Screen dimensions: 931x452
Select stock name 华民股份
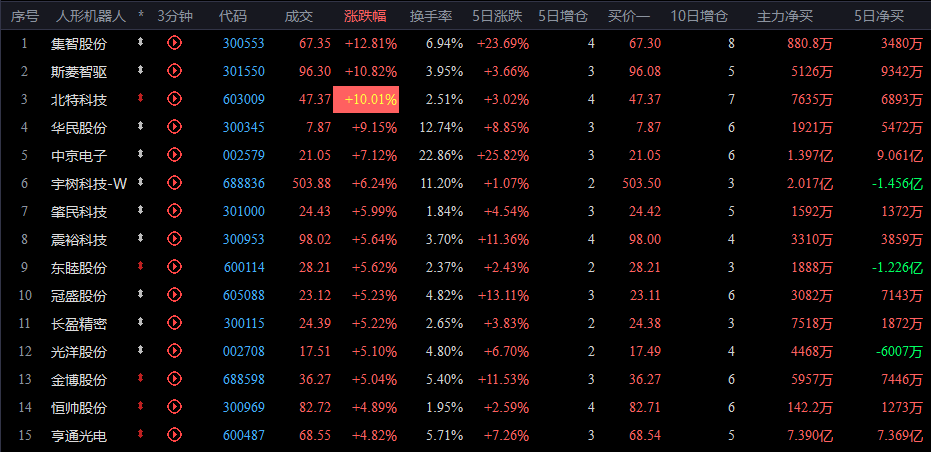(x=80, y=128)
